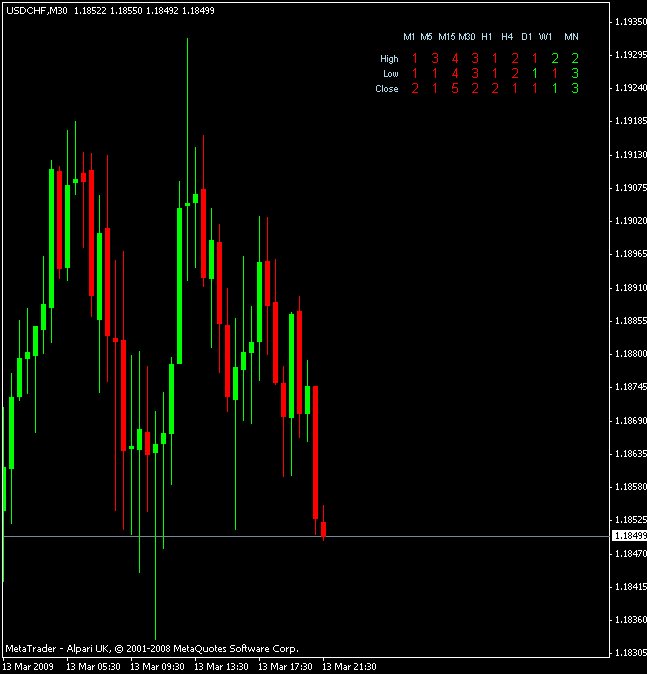The image size is (647, 674).
Task: Select the W1 timeframe column header
Action: tap(546, 37)
